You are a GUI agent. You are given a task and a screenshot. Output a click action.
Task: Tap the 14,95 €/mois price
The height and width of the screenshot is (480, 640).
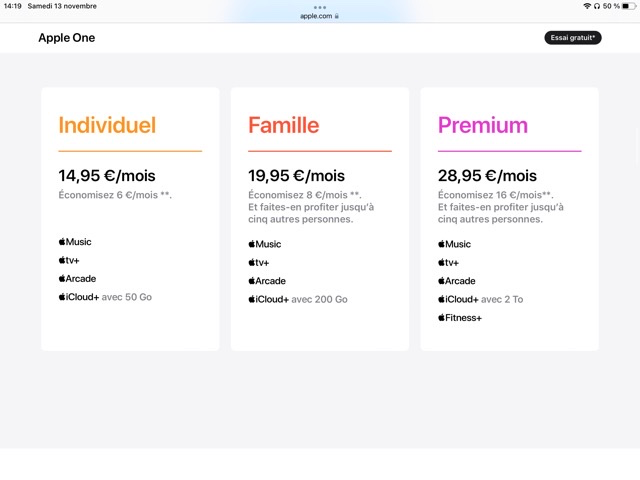107,176
